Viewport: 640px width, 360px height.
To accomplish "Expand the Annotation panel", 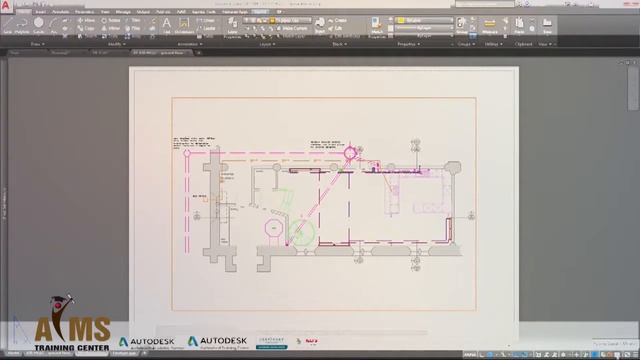I will point(190,44).
